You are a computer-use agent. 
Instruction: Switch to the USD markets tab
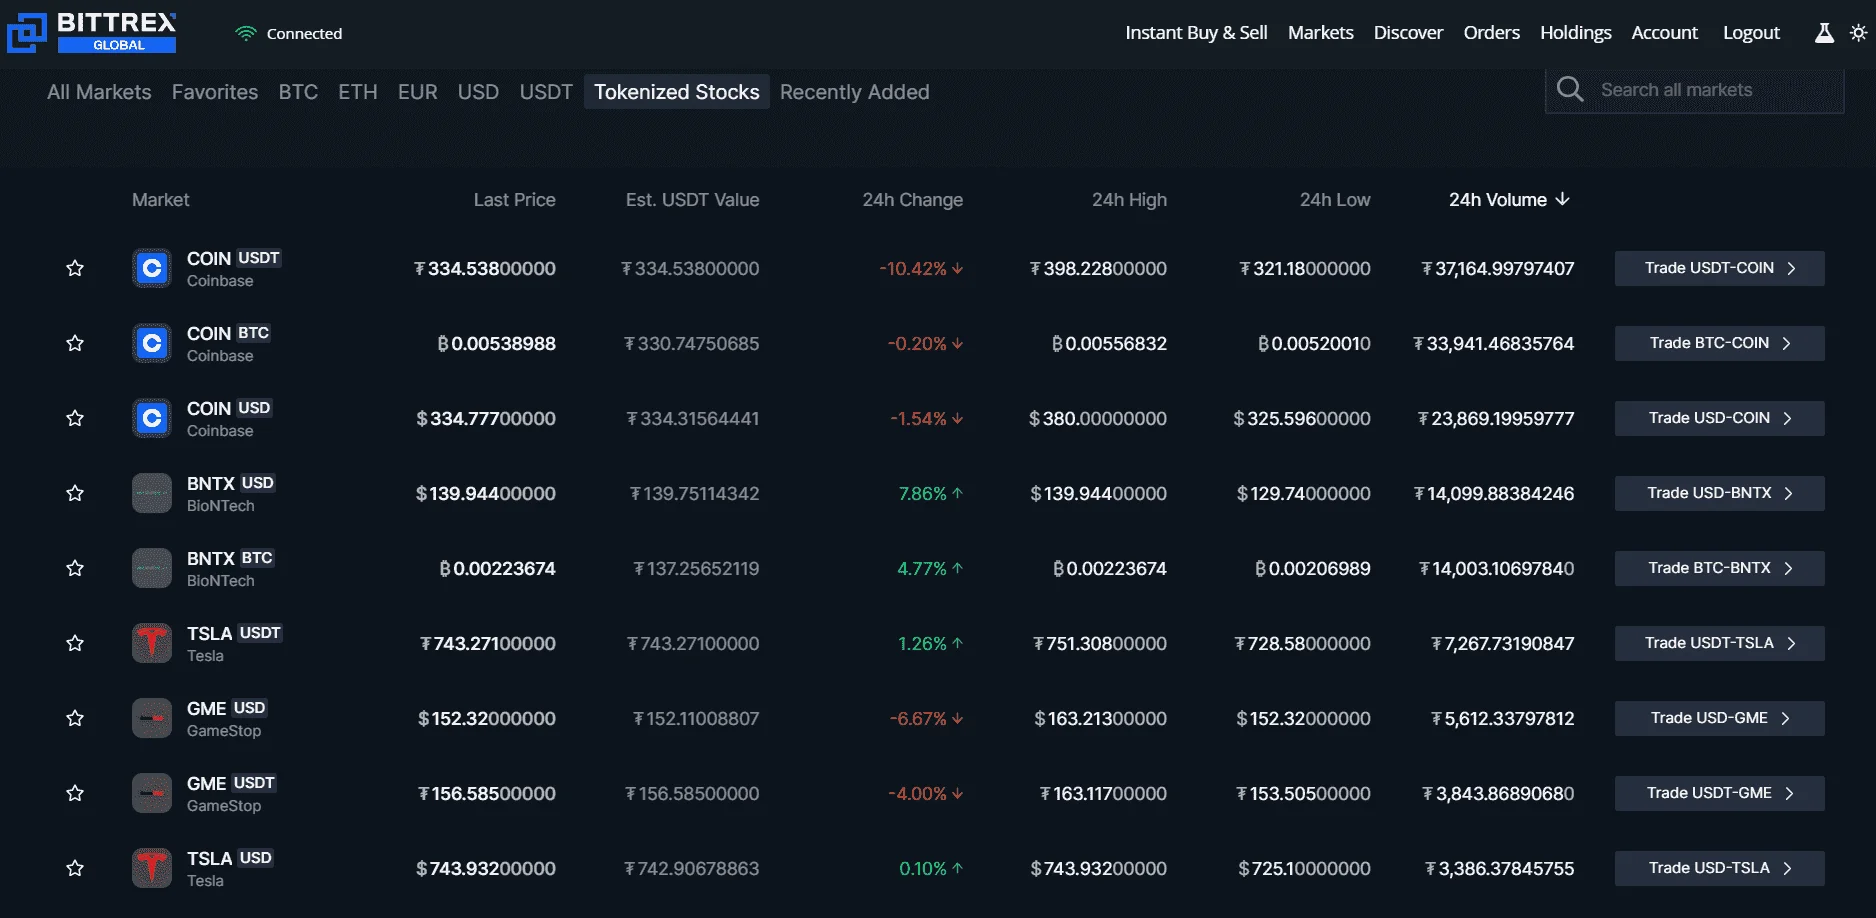point(478,92)
